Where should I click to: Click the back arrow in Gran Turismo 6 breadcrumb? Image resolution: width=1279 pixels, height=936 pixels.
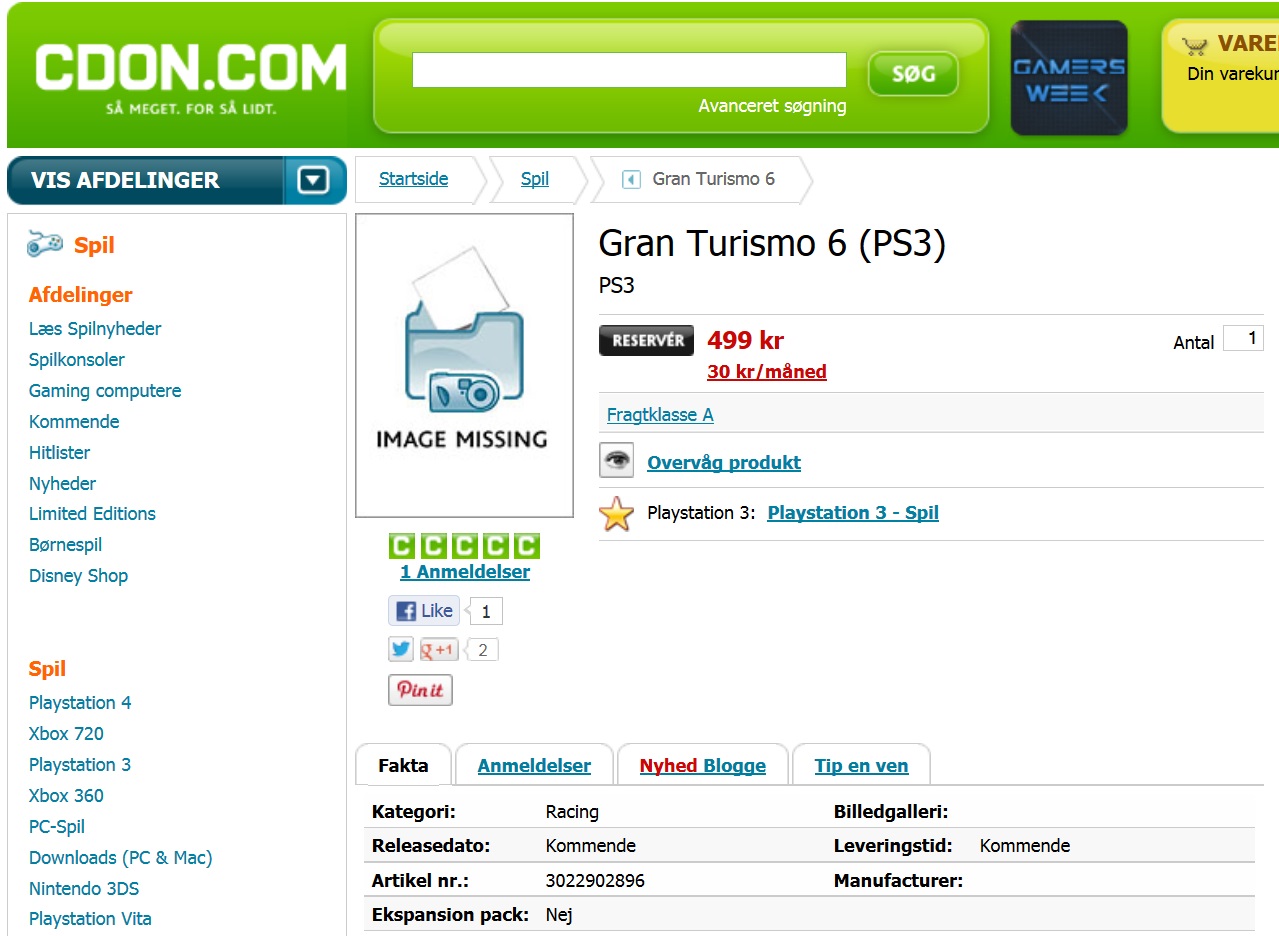pyautogui.click(x=631, y=180)
